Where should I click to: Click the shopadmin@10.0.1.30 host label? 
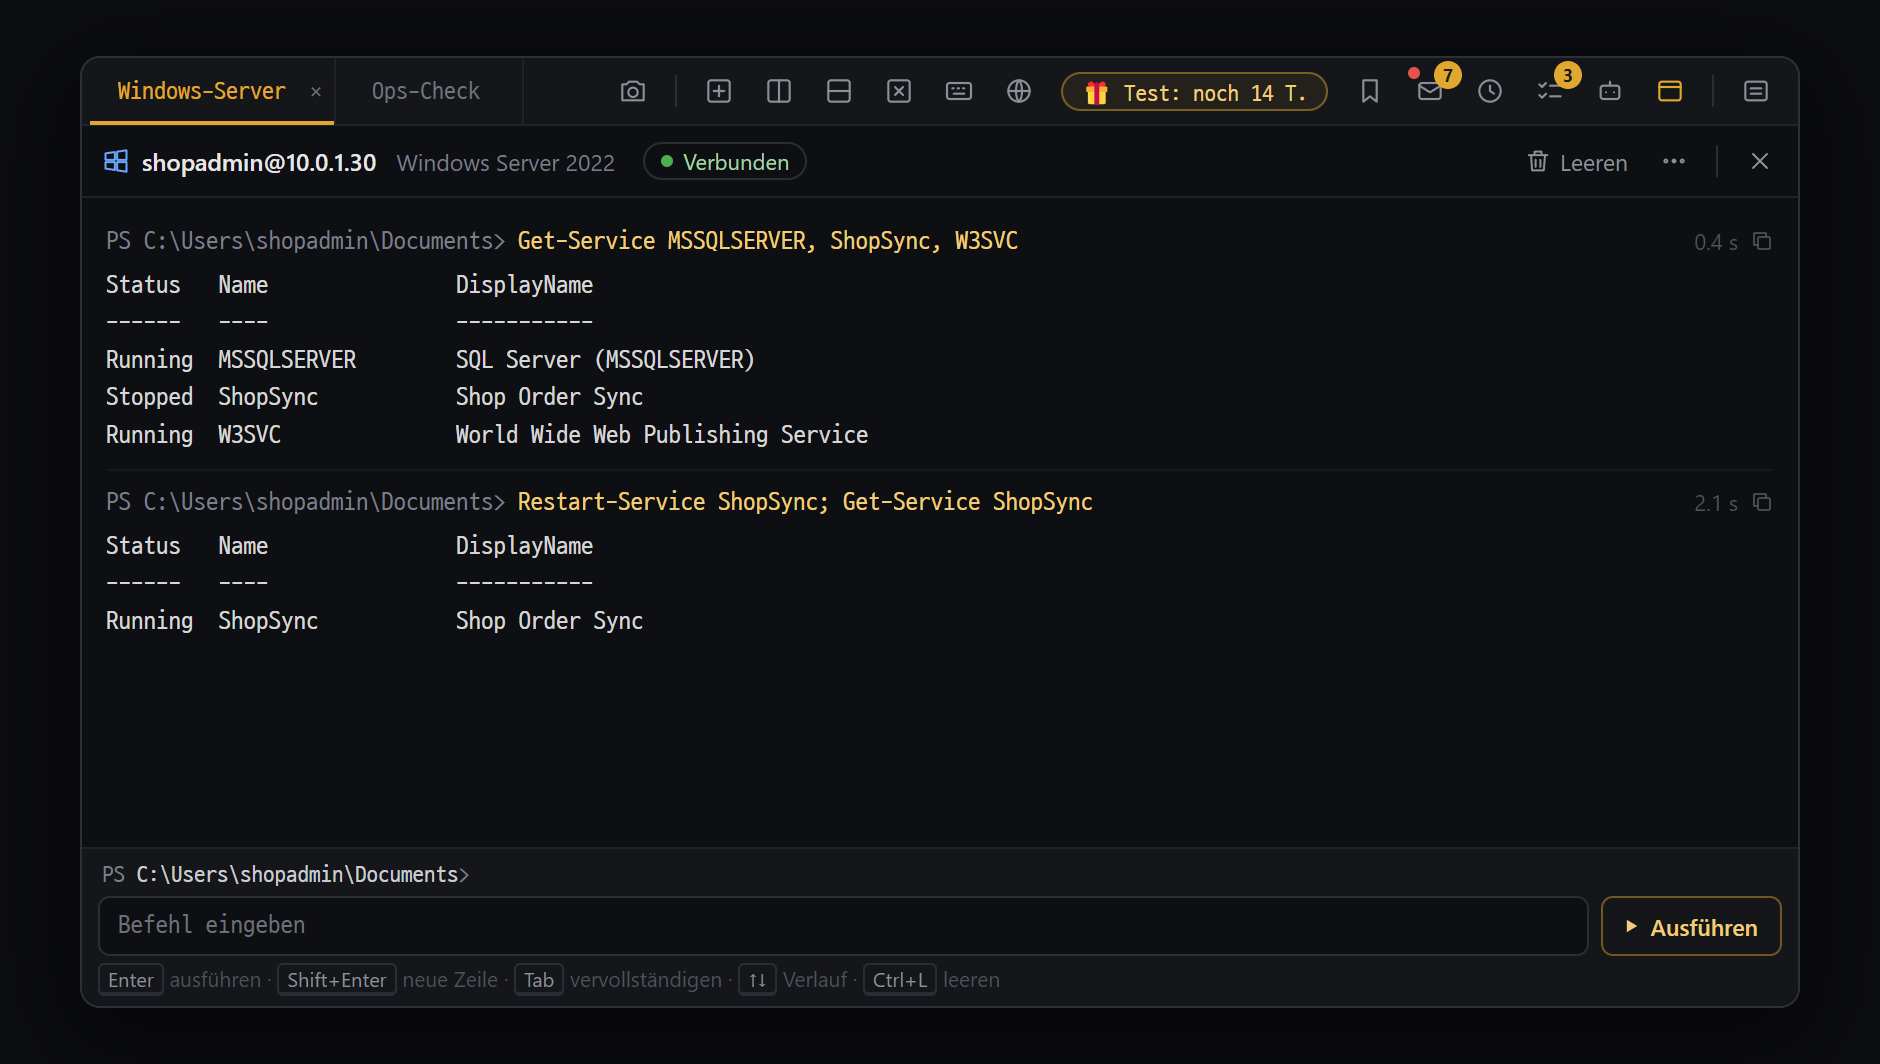click(259, 163)
